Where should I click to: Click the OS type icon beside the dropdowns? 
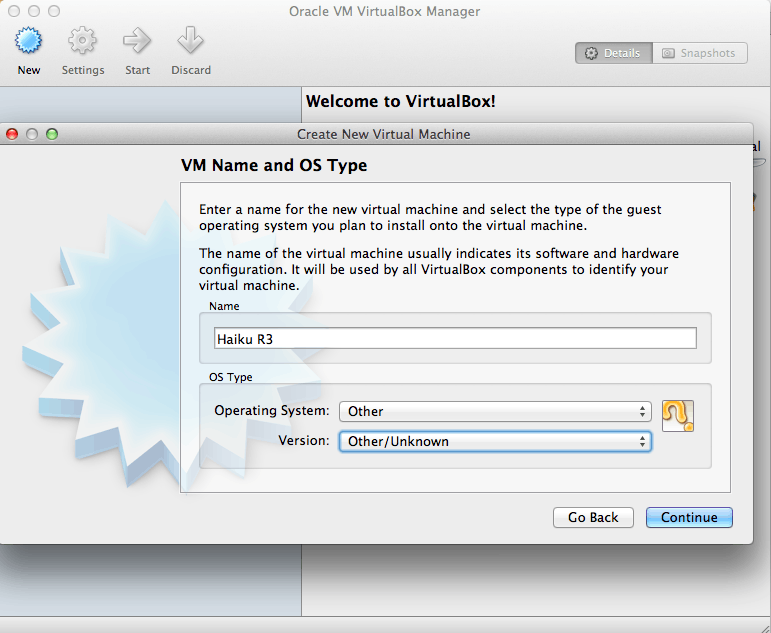tap(677, 415)
